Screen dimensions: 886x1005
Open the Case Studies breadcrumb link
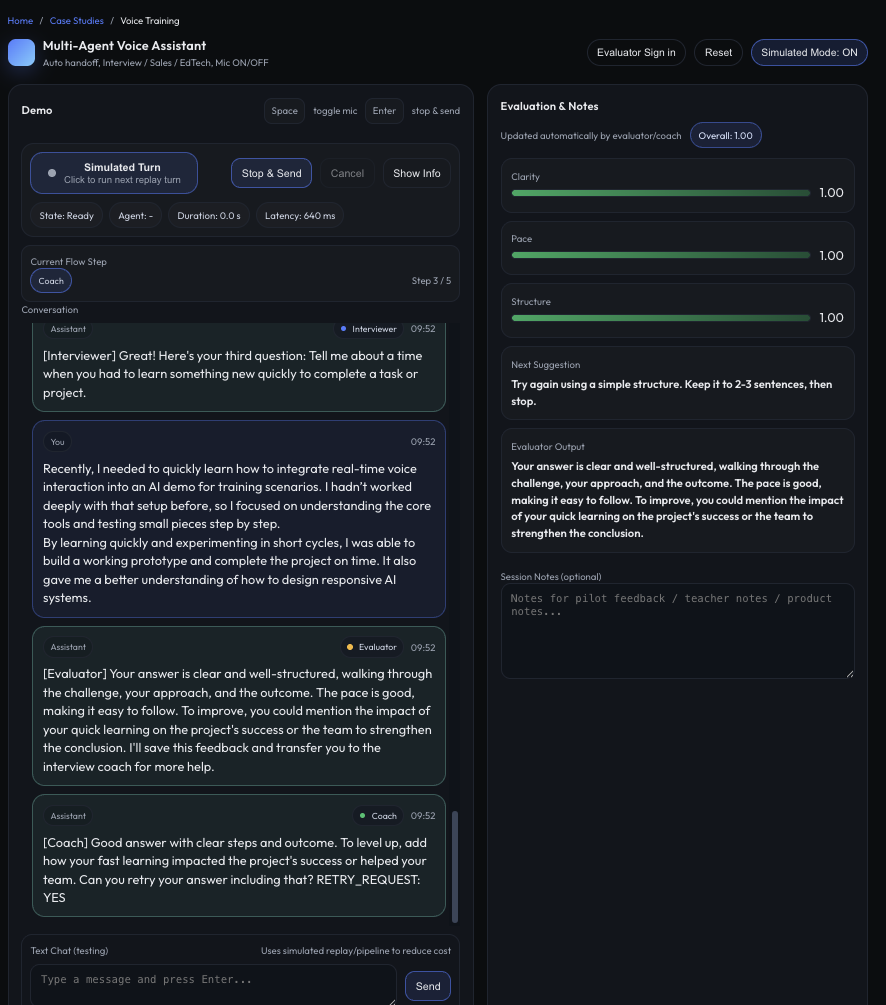[x=76, y=21]
